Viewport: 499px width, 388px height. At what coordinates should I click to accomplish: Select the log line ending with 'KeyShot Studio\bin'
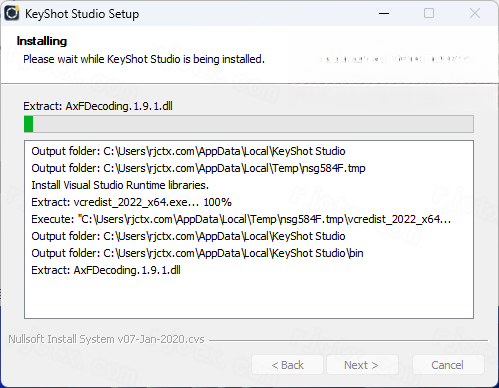[x=197, y=253]
